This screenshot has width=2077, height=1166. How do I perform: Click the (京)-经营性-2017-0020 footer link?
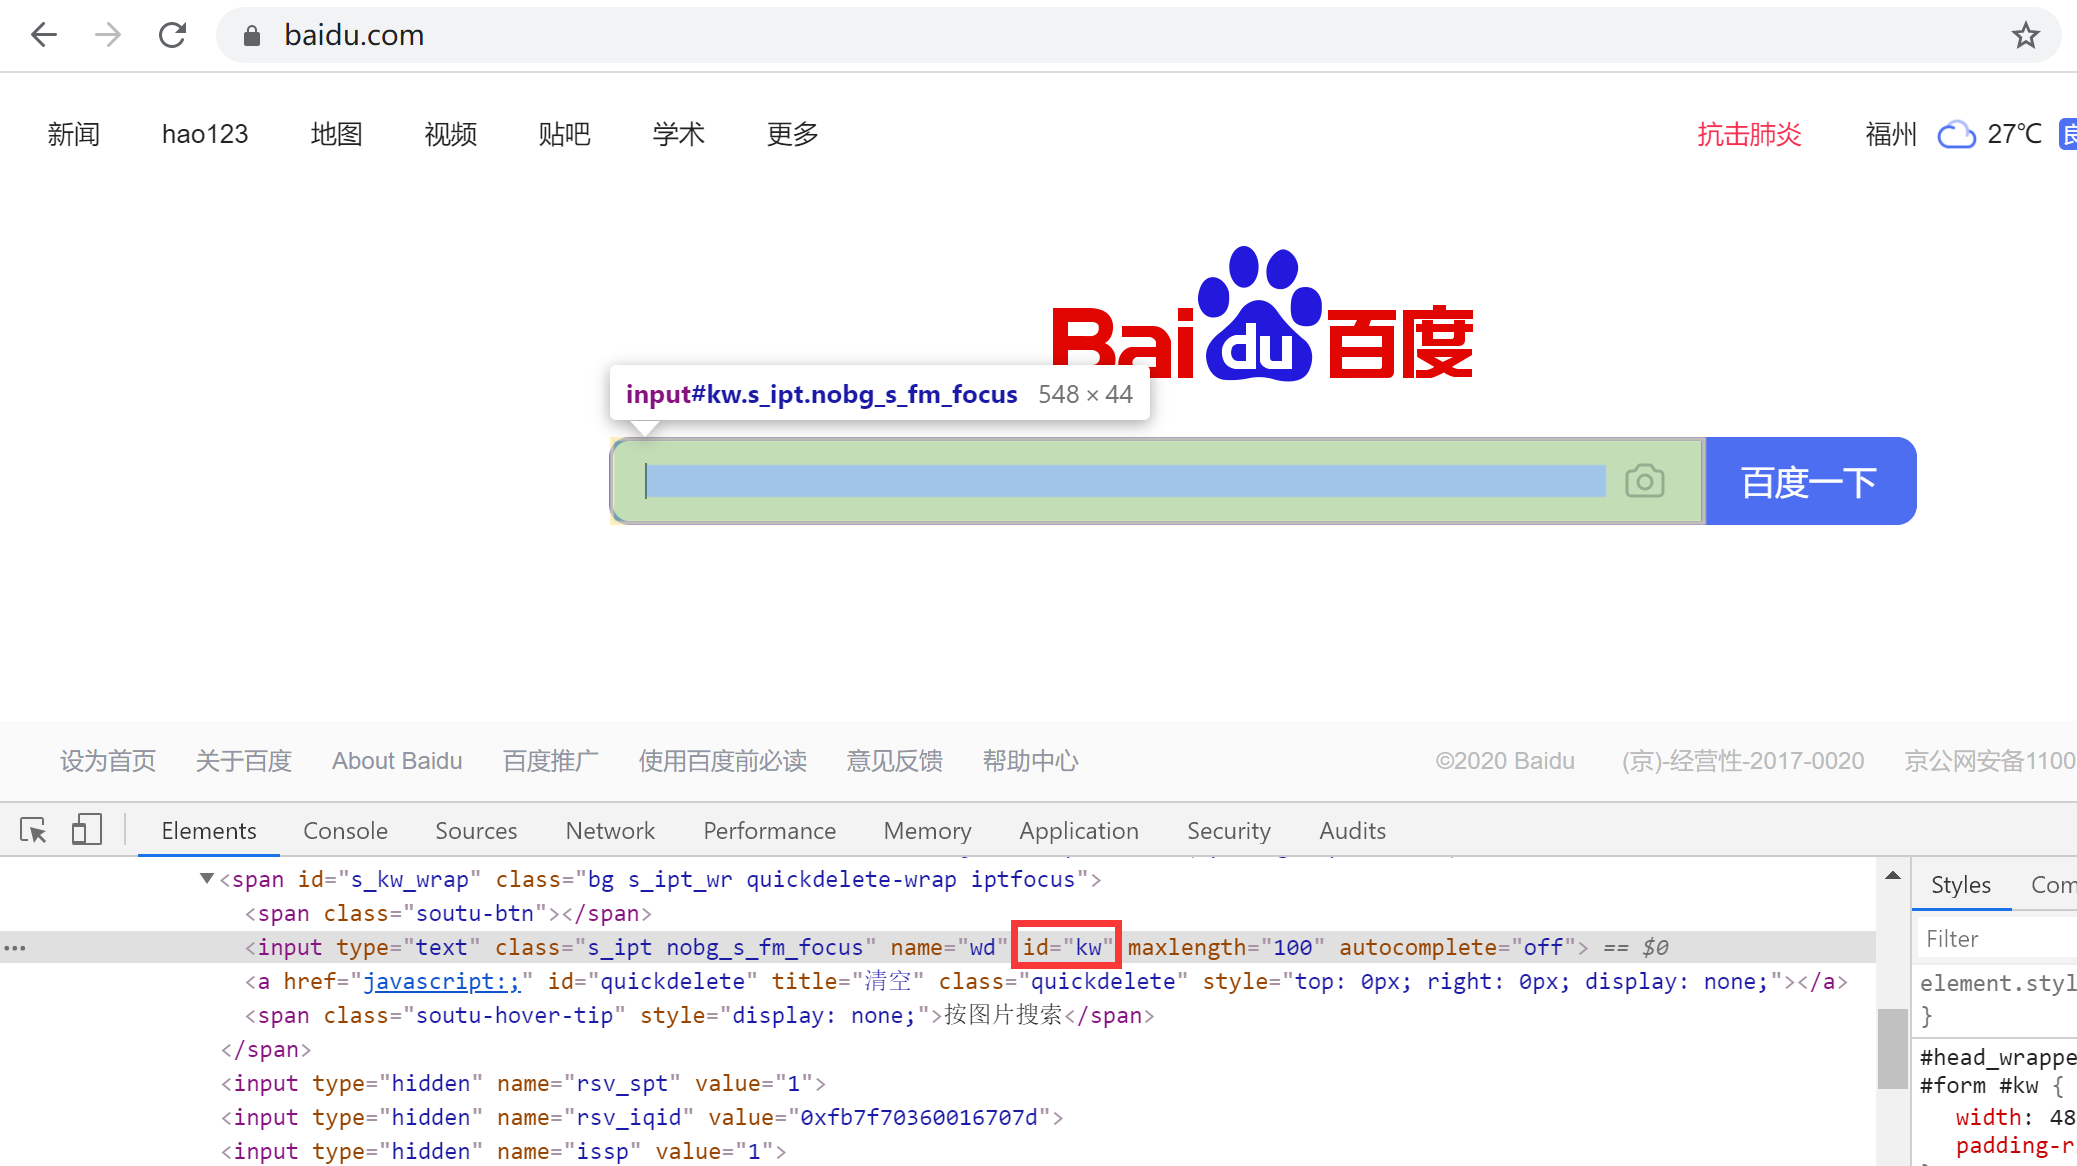(x=1743, y=761)
